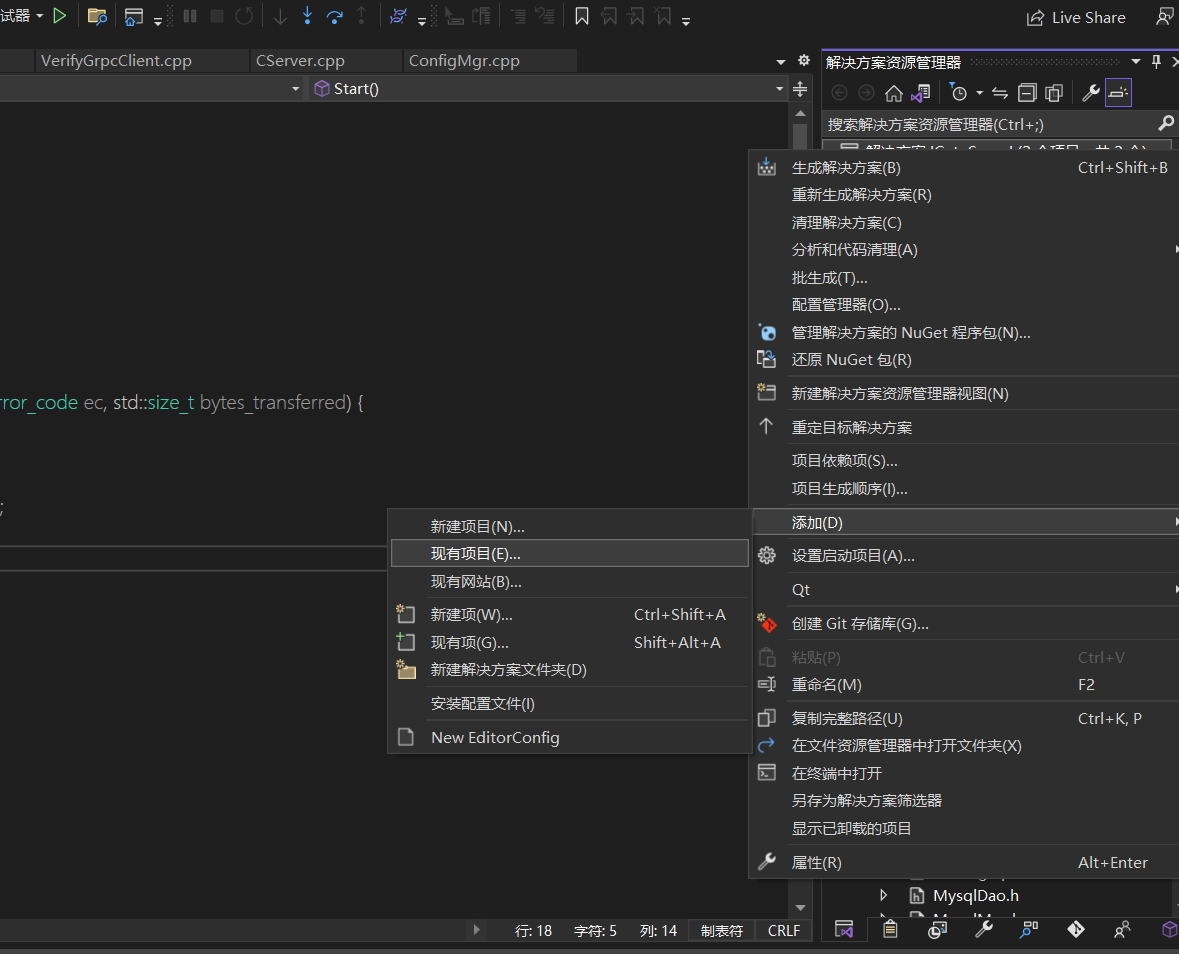The width and height of the screenshot is (1179, 954).
Task: Open the debugger target dropdown arrow
Action: [x=40, y=16]
